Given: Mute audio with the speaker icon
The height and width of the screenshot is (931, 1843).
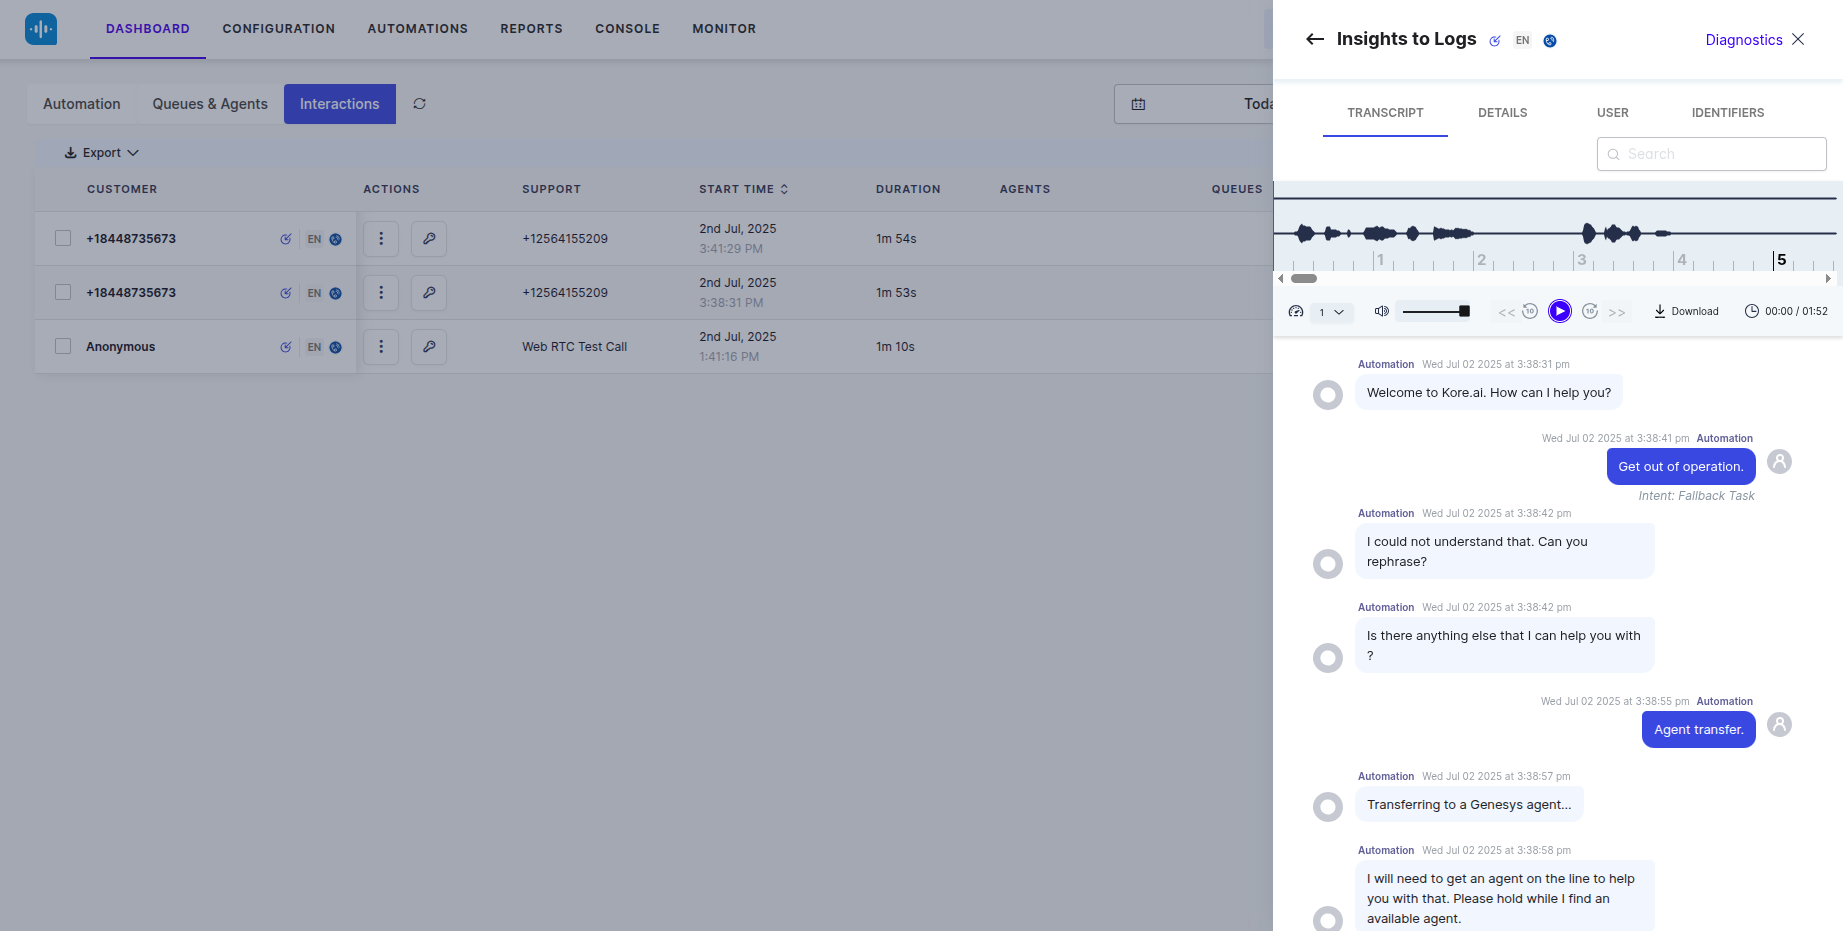Looking at the screenshot, I should tap(1382, 312).
